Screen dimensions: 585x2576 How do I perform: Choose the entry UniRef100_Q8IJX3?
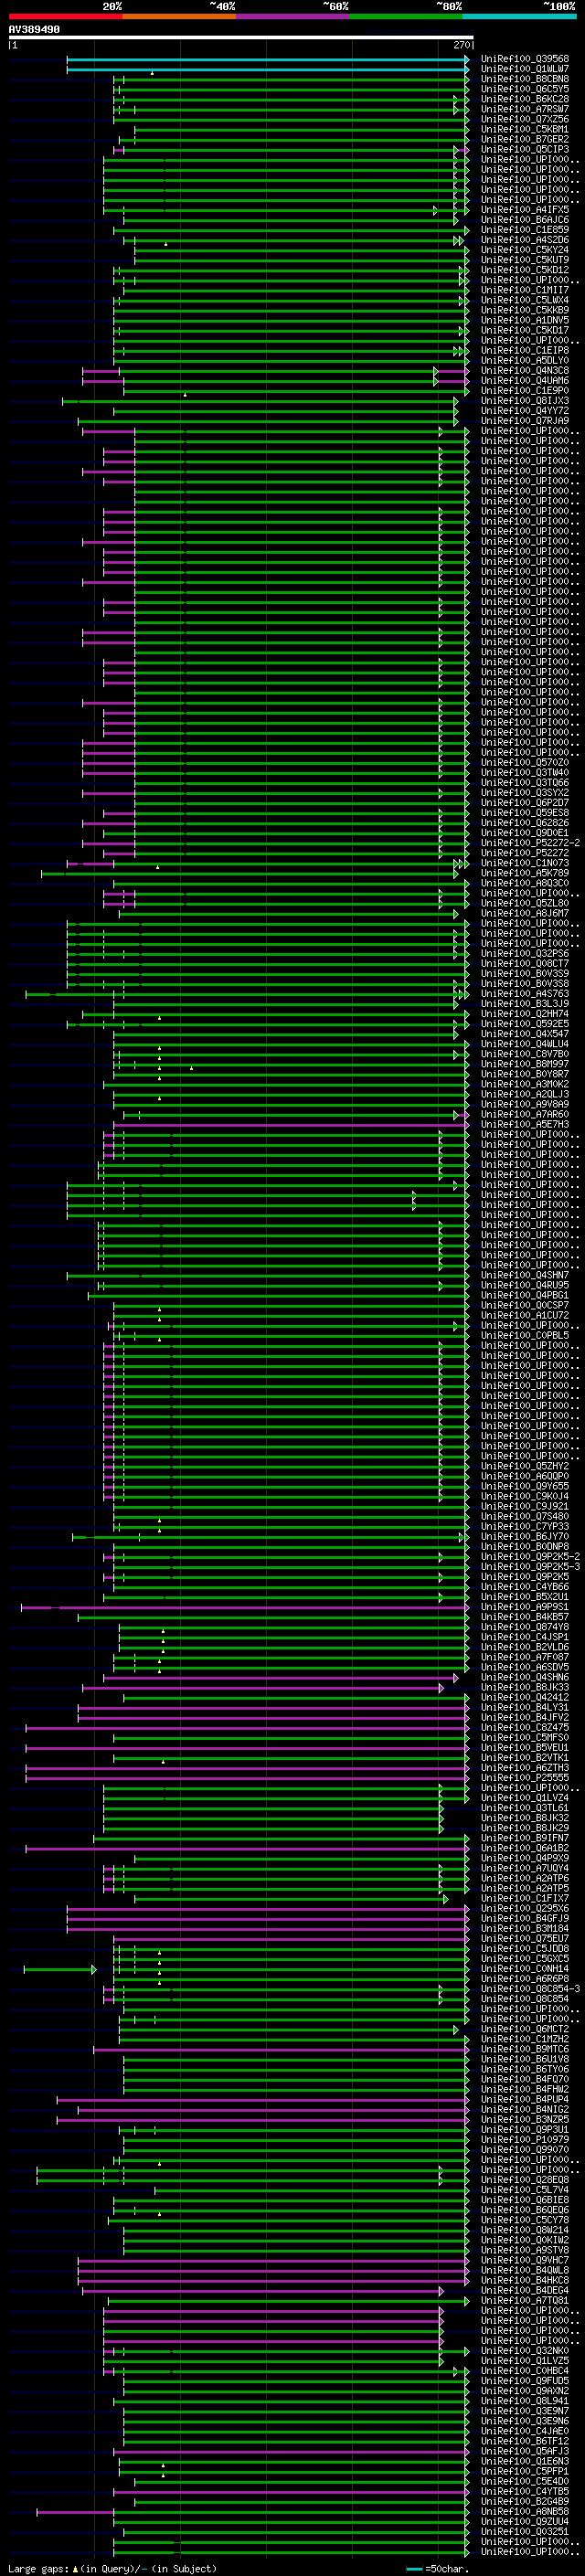click(525, 400)
